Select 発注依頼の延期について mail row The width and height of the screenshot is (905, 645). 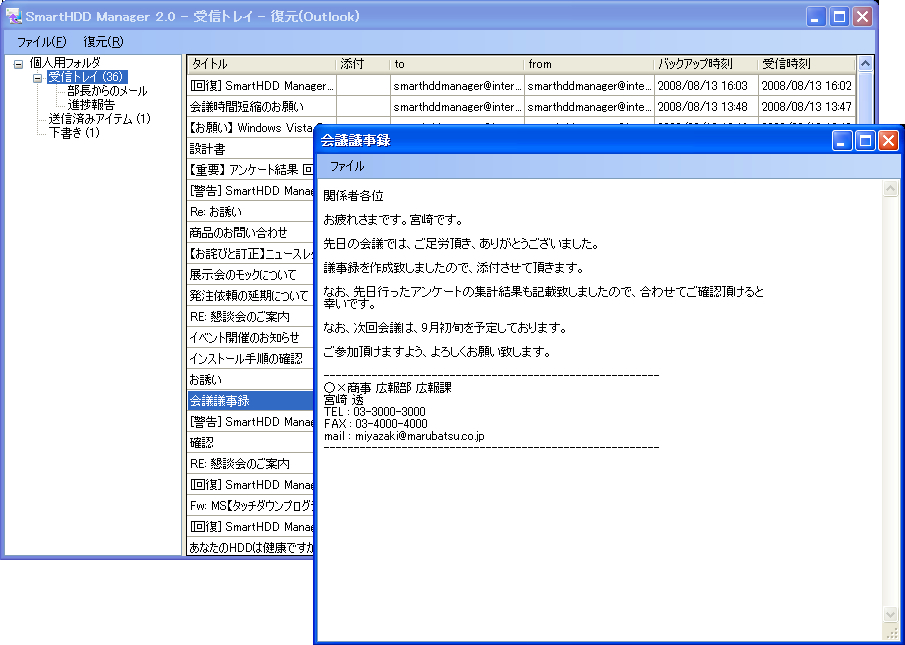pos(251,296)
